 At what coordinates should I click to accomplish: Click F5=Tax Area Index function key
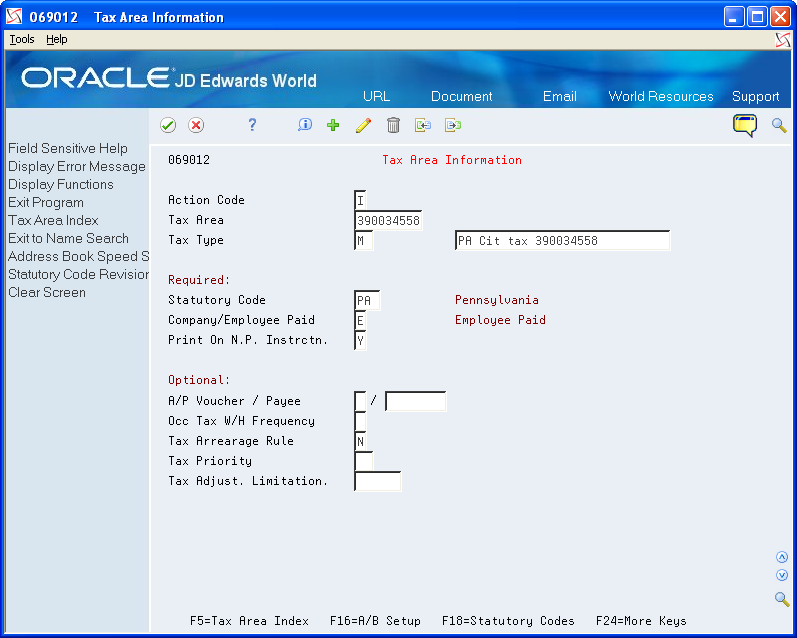click(x=249, y=621)
